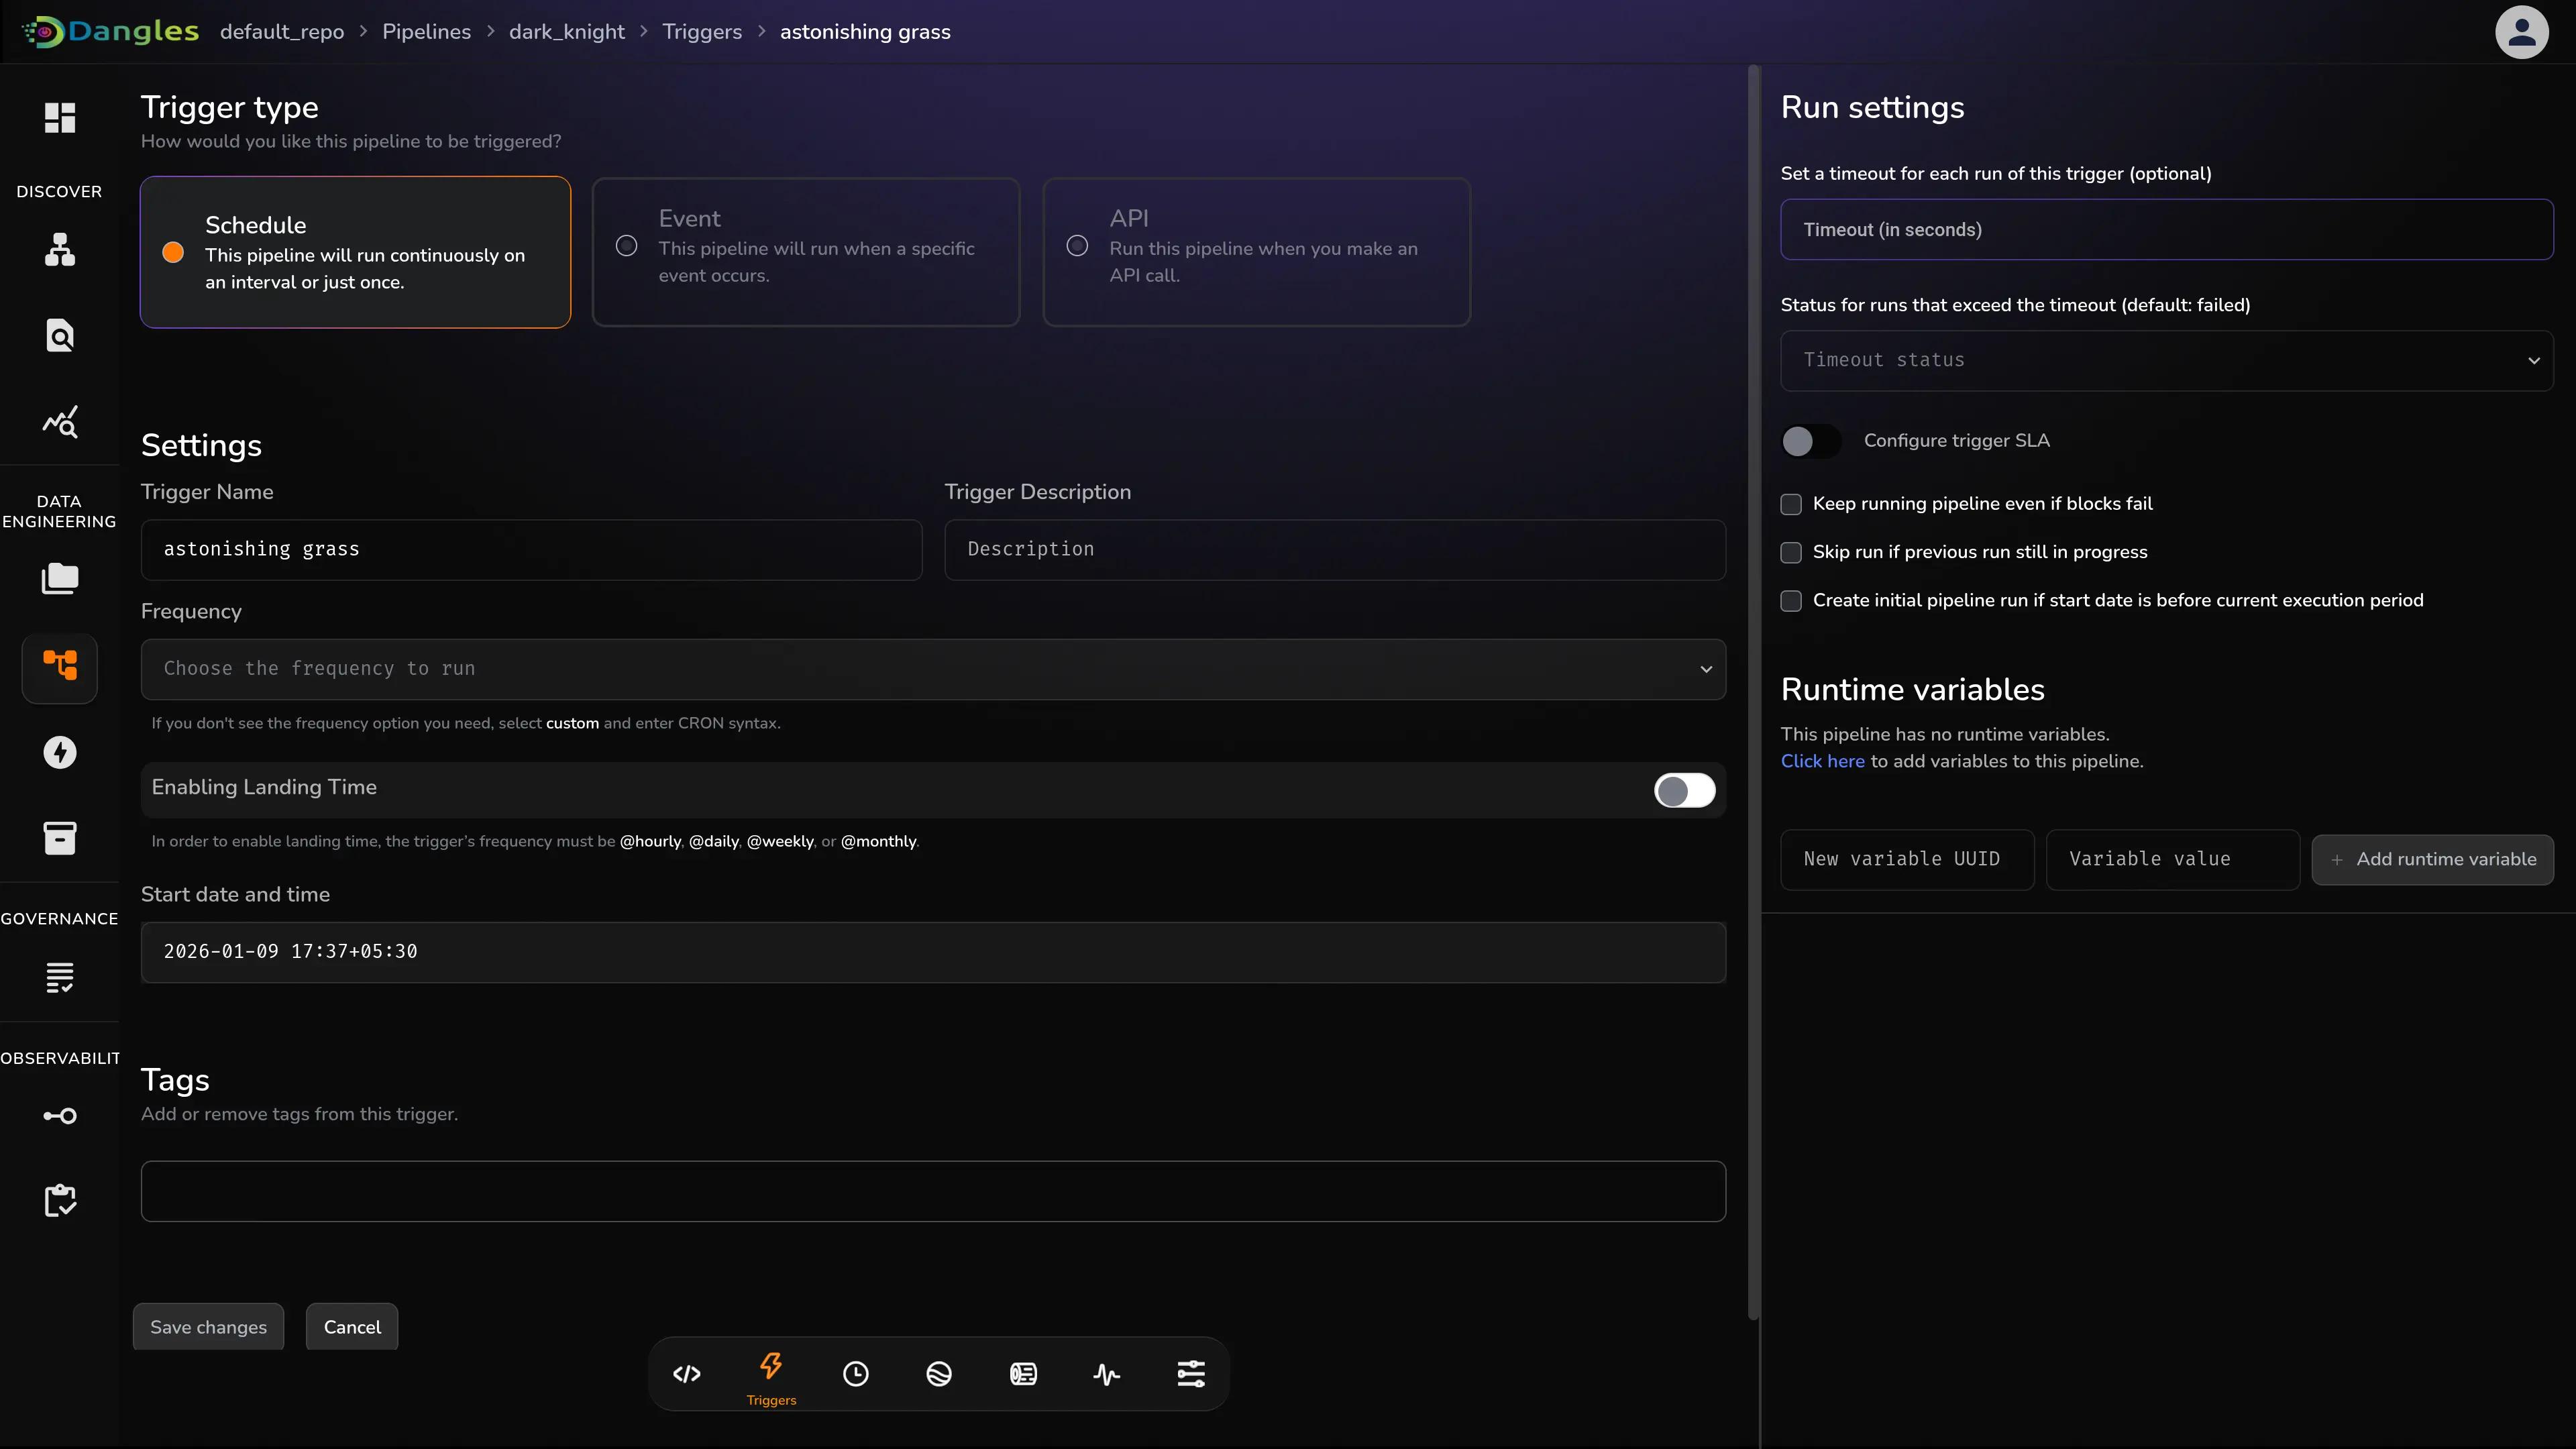Open the clock icon in bottom toolbar
Image resolution: width=2576 pixels, height=1449 pixels.
click(x=855, y=1374)
